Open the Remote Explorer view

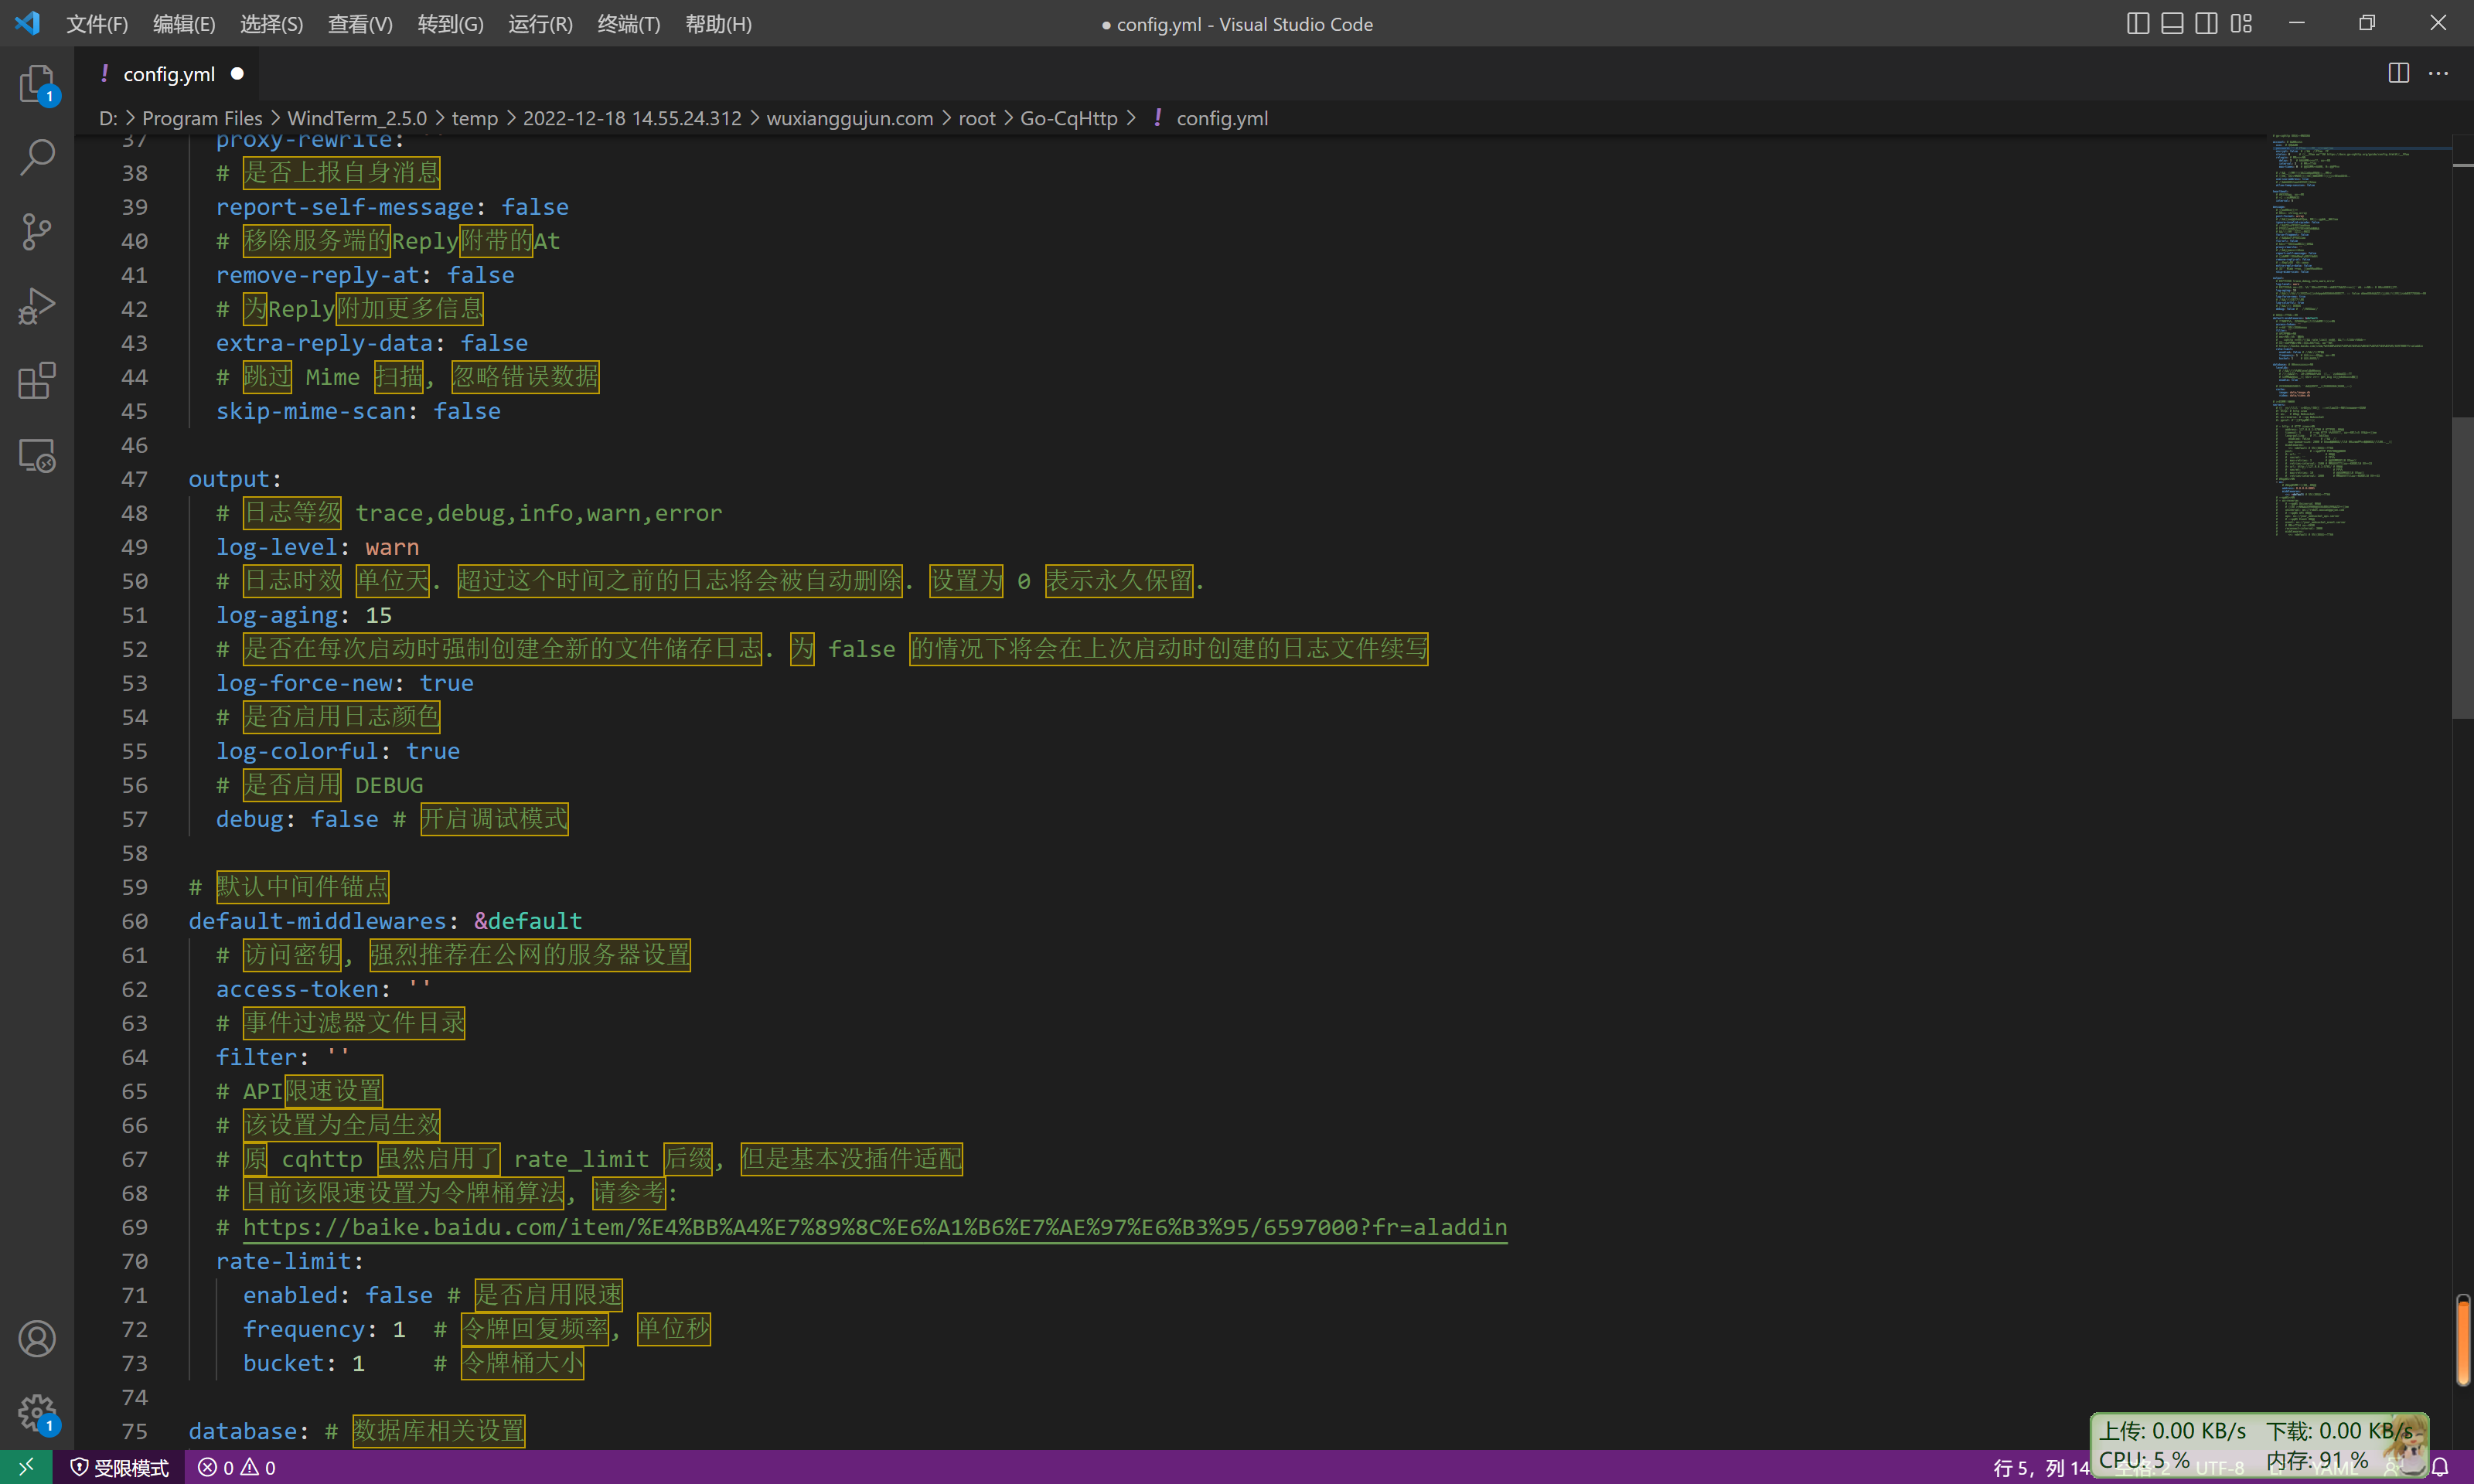point(36,455)
